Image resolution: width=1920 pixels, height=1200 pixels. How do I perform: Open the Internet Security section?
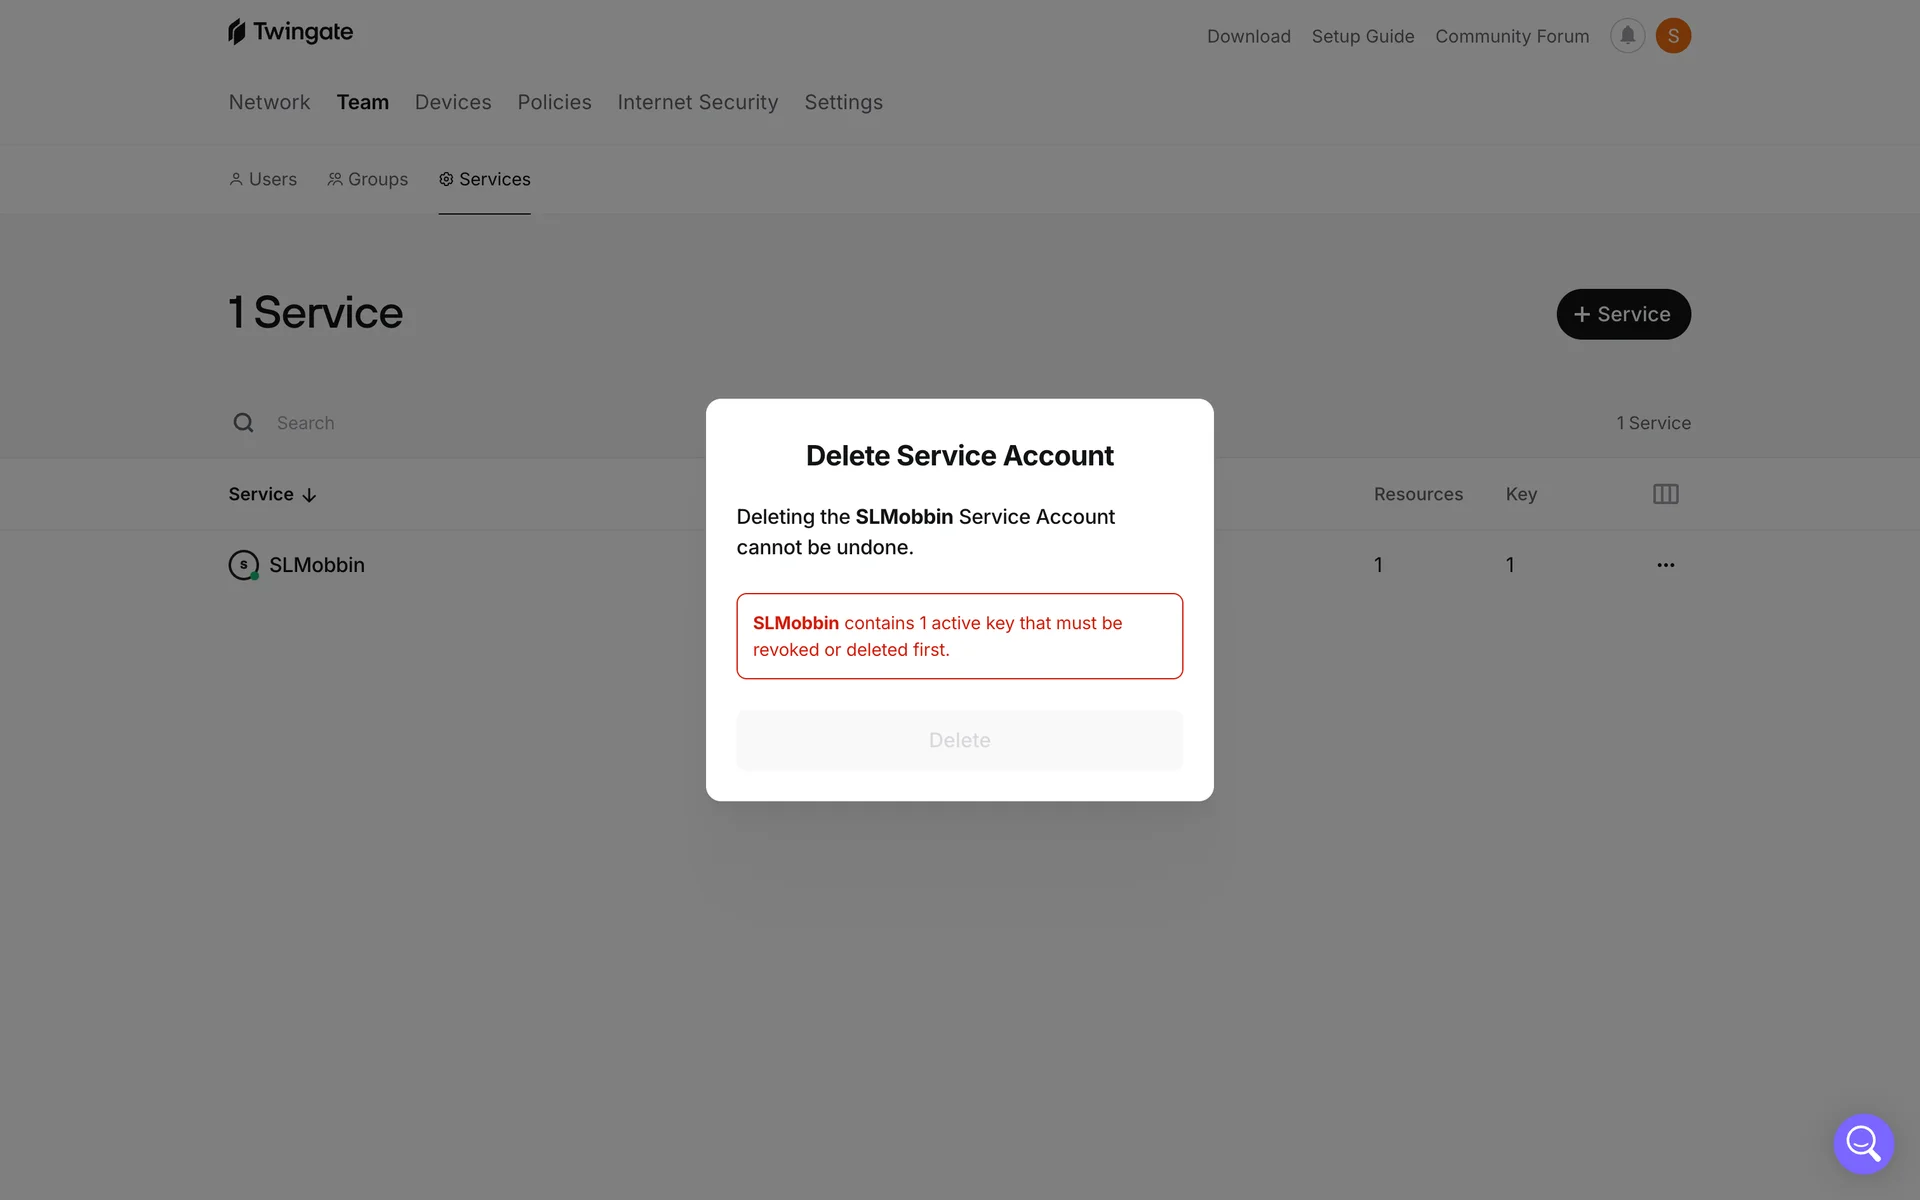697,102
